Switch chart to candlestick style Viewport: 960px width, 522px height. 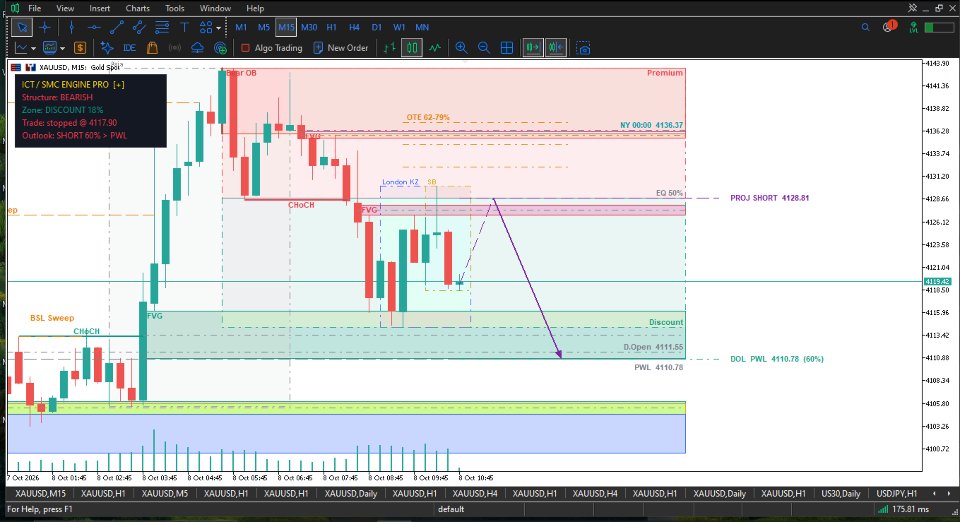click(412, 48)
